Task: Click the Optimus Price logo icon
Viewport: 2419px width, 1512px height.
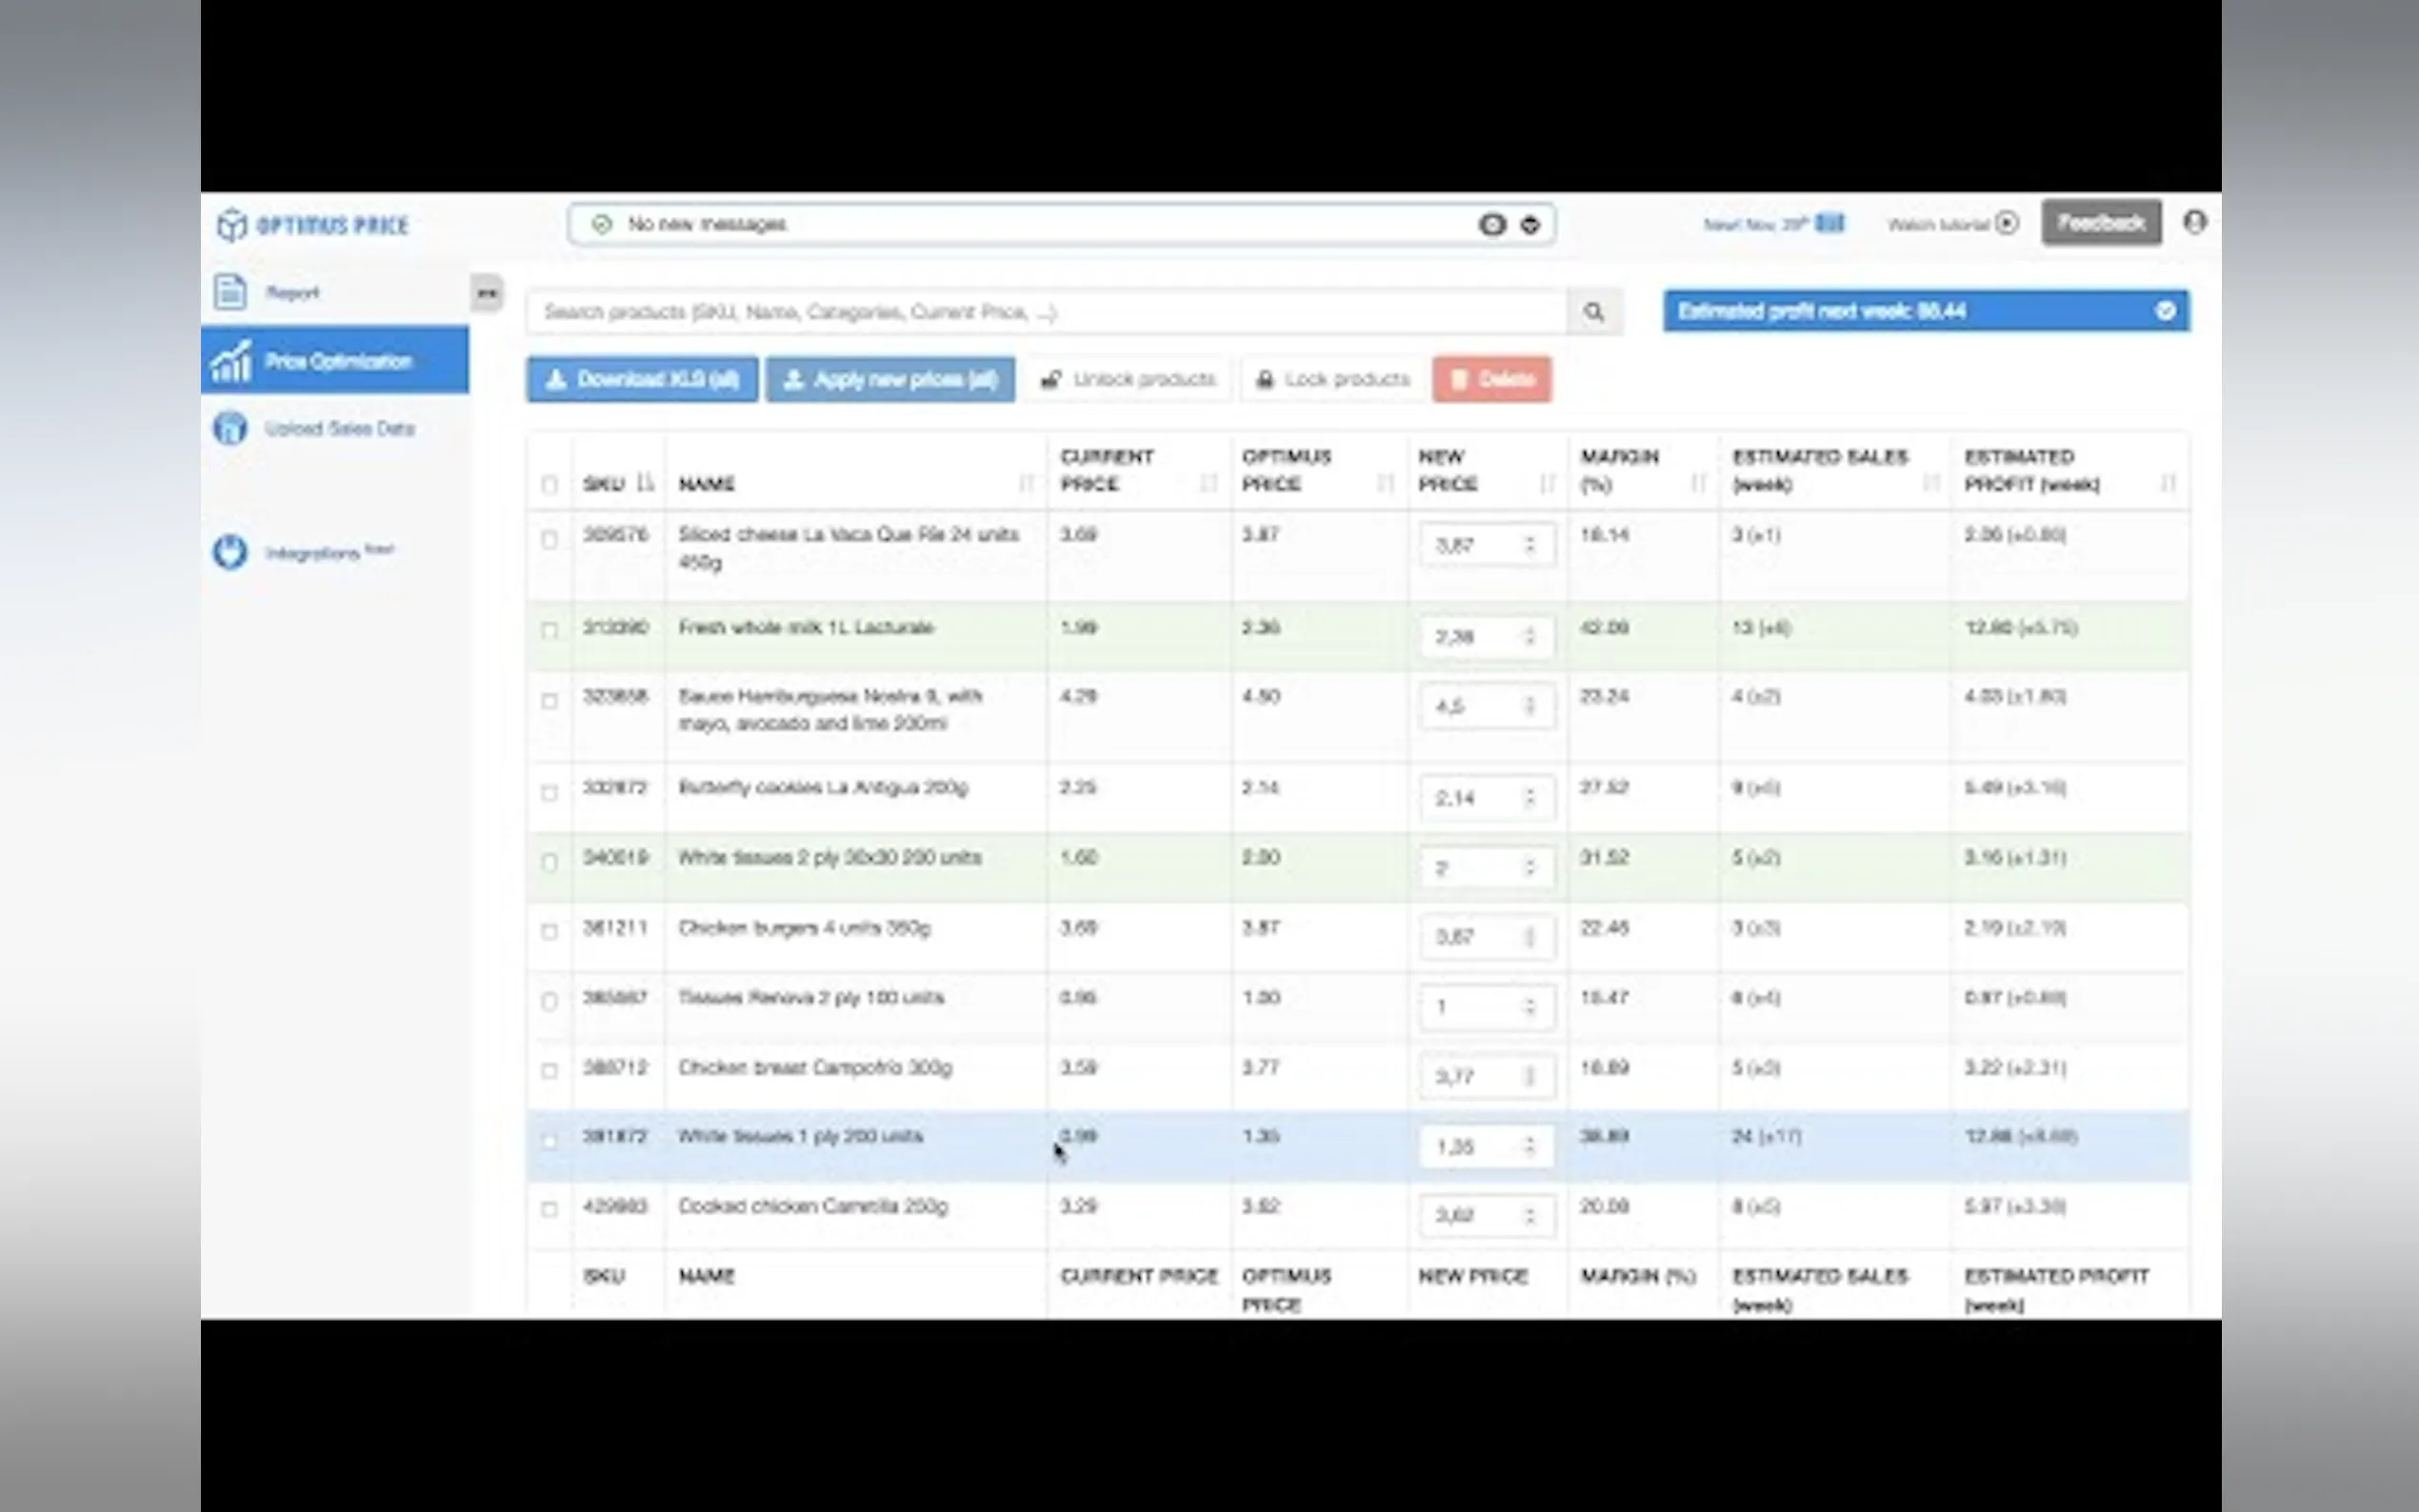Action: (x=231, y=225)
